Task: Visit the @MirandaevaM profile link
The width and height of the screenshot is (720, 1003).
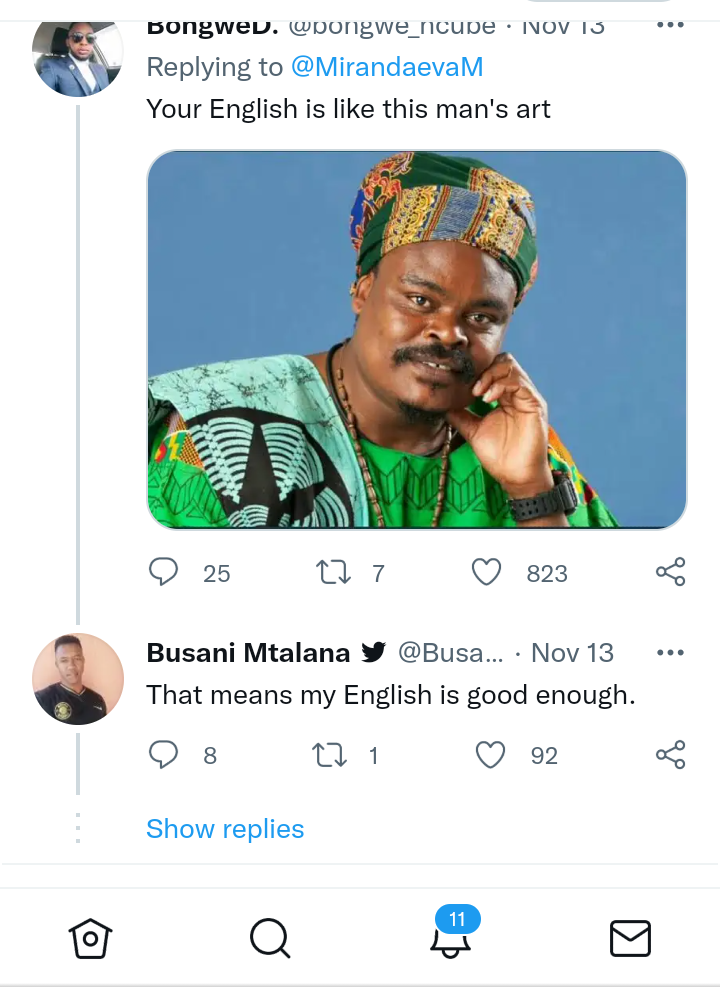Action: tap(387, 67)
